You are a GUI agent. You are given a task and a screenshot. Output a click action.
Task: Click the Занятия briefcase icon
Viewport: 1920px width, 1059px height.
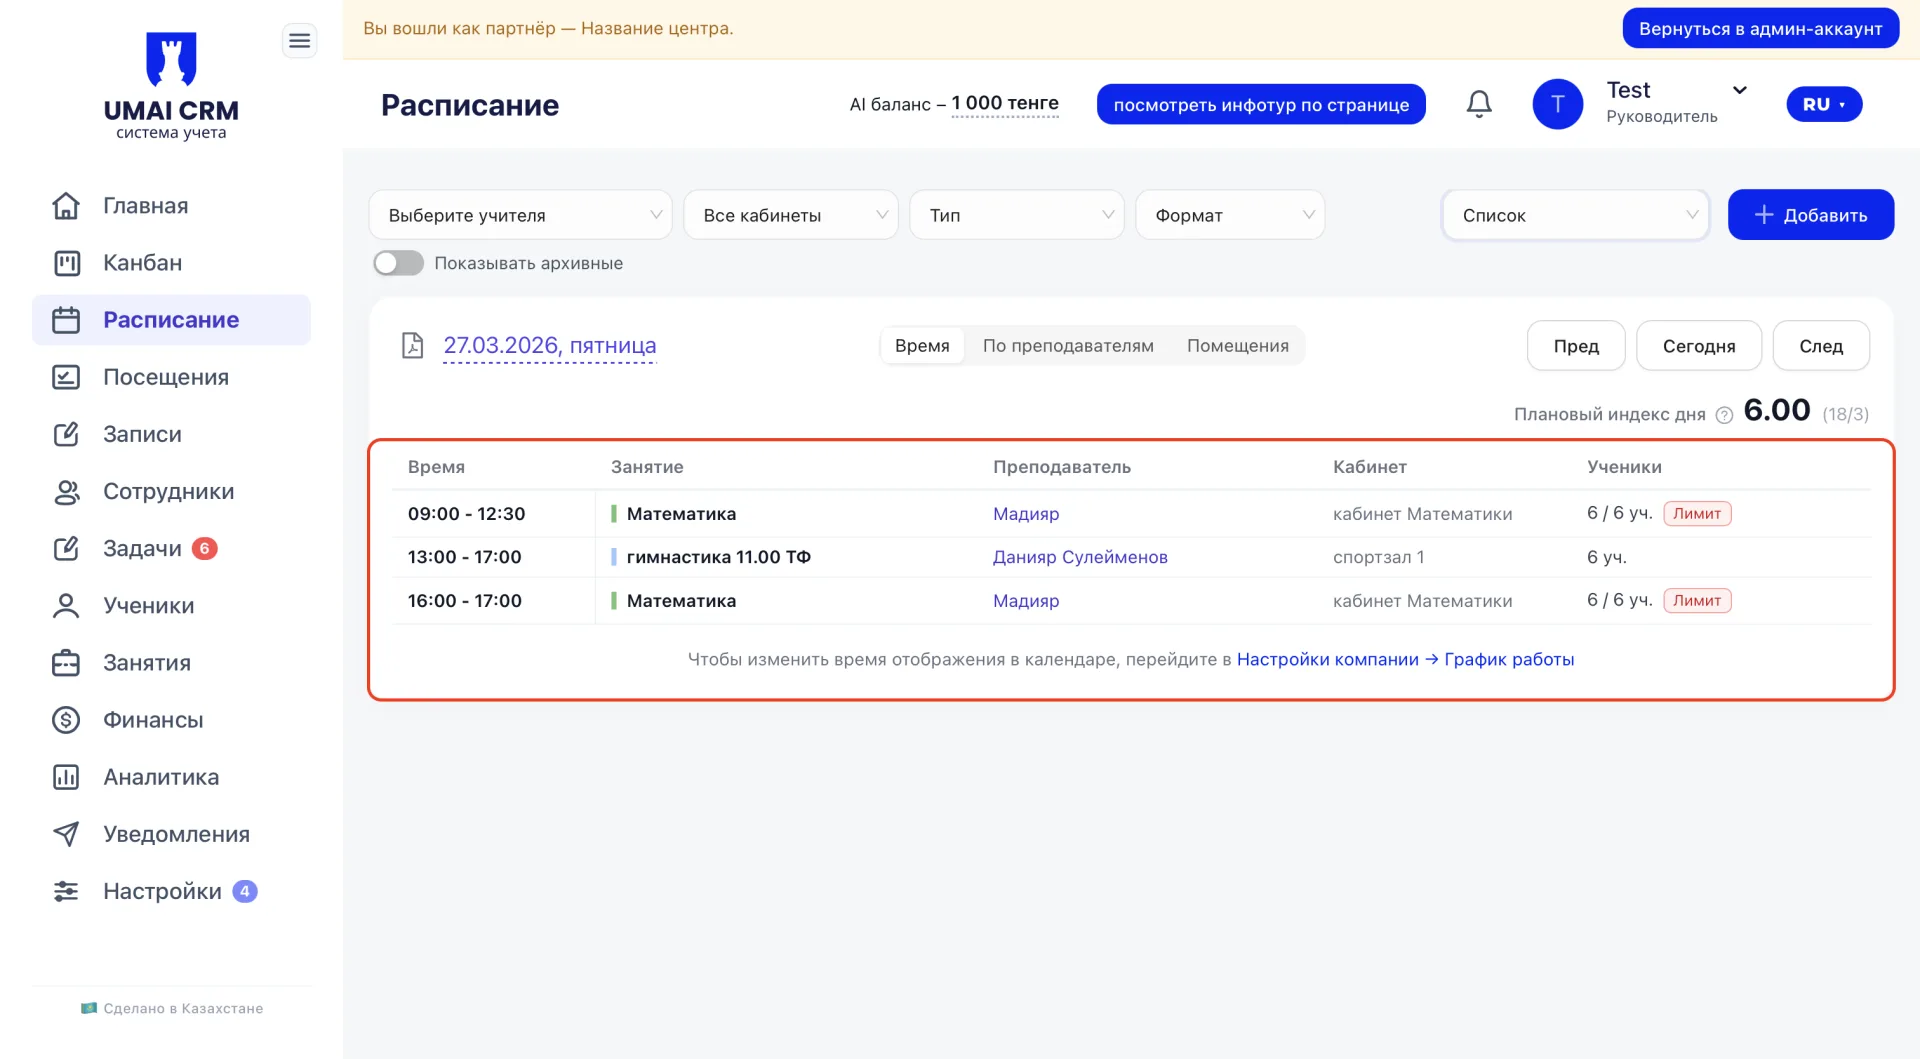coord(66,663)
